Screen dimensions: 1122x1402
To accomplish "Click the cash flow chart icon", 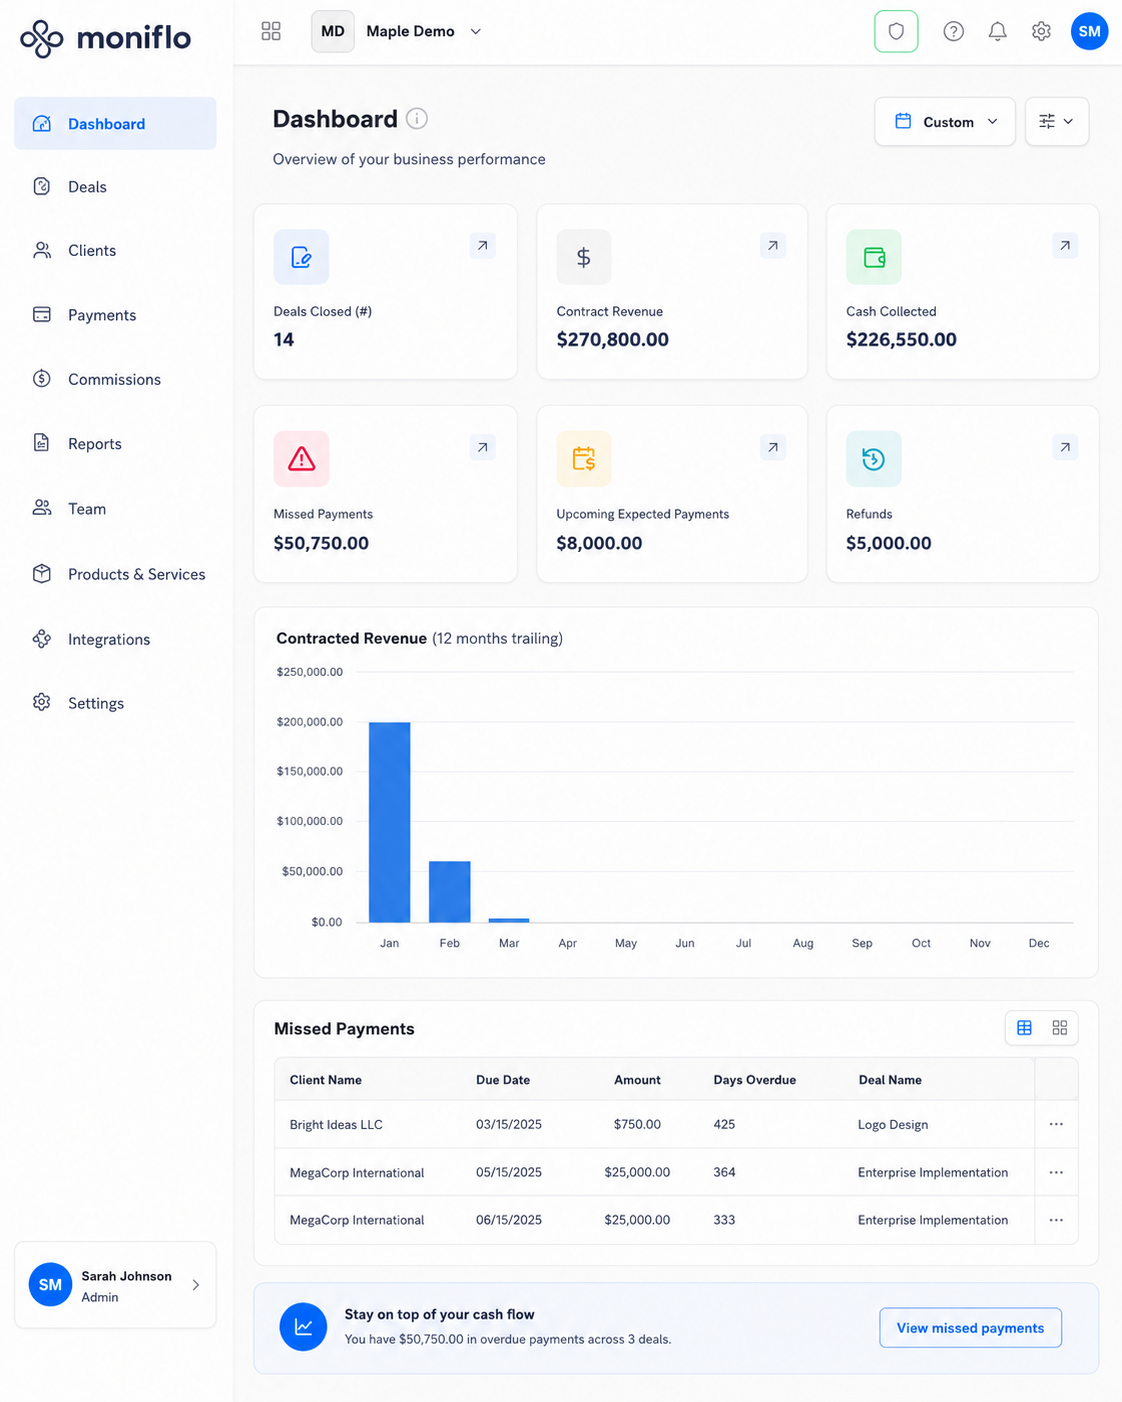I will (x=303, y=1327).
